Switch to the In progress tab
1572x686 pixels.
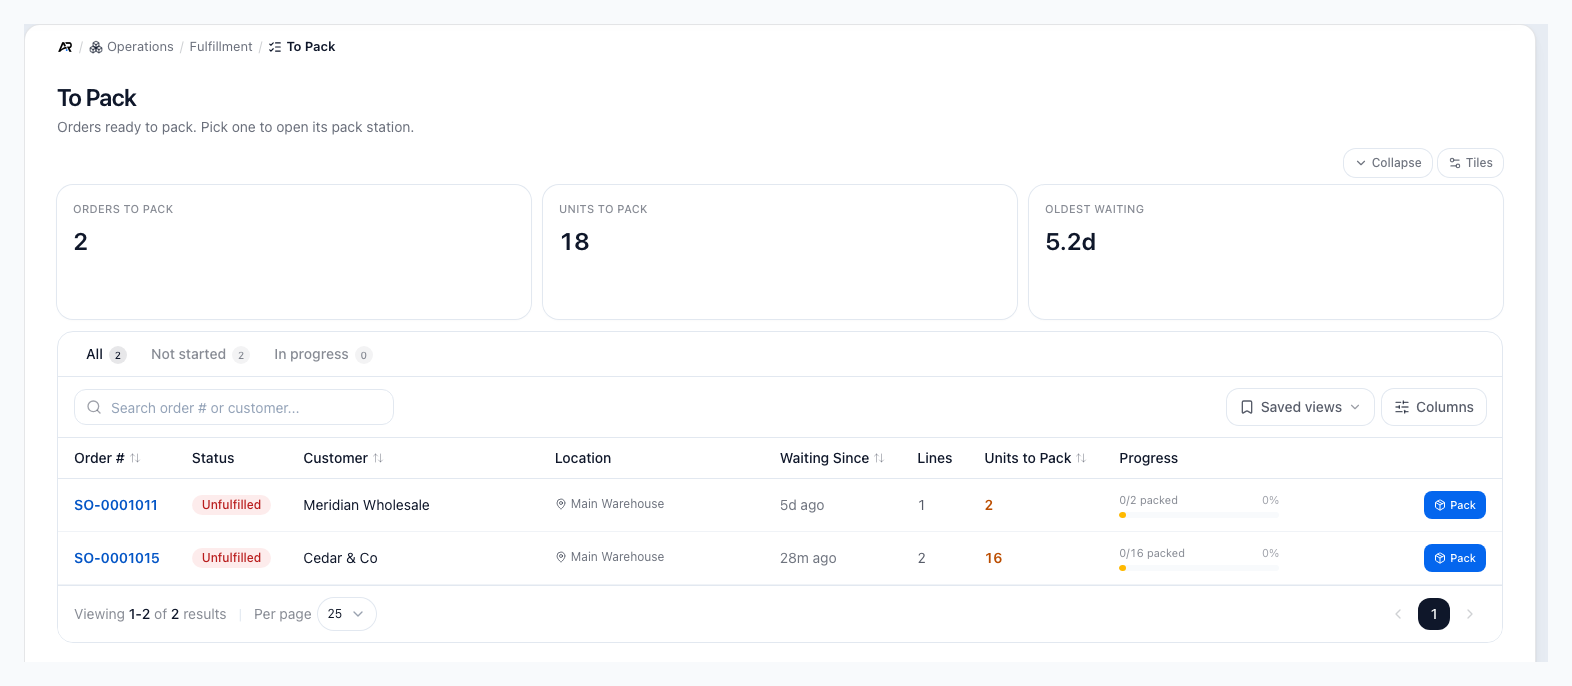coord(323,354)
